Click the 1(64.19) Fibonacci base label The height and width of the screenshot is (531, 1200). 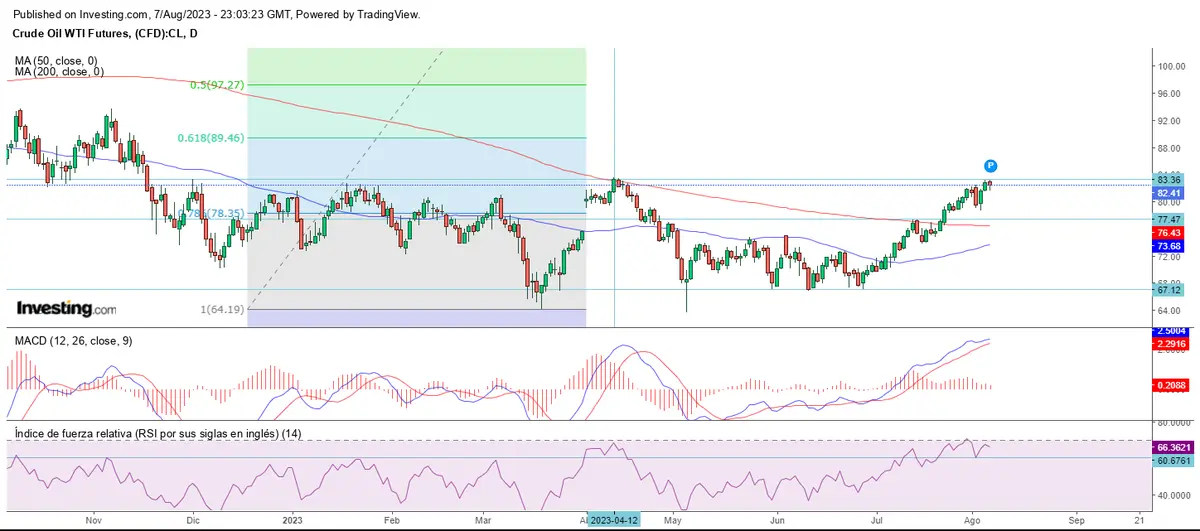coord(222,310)
